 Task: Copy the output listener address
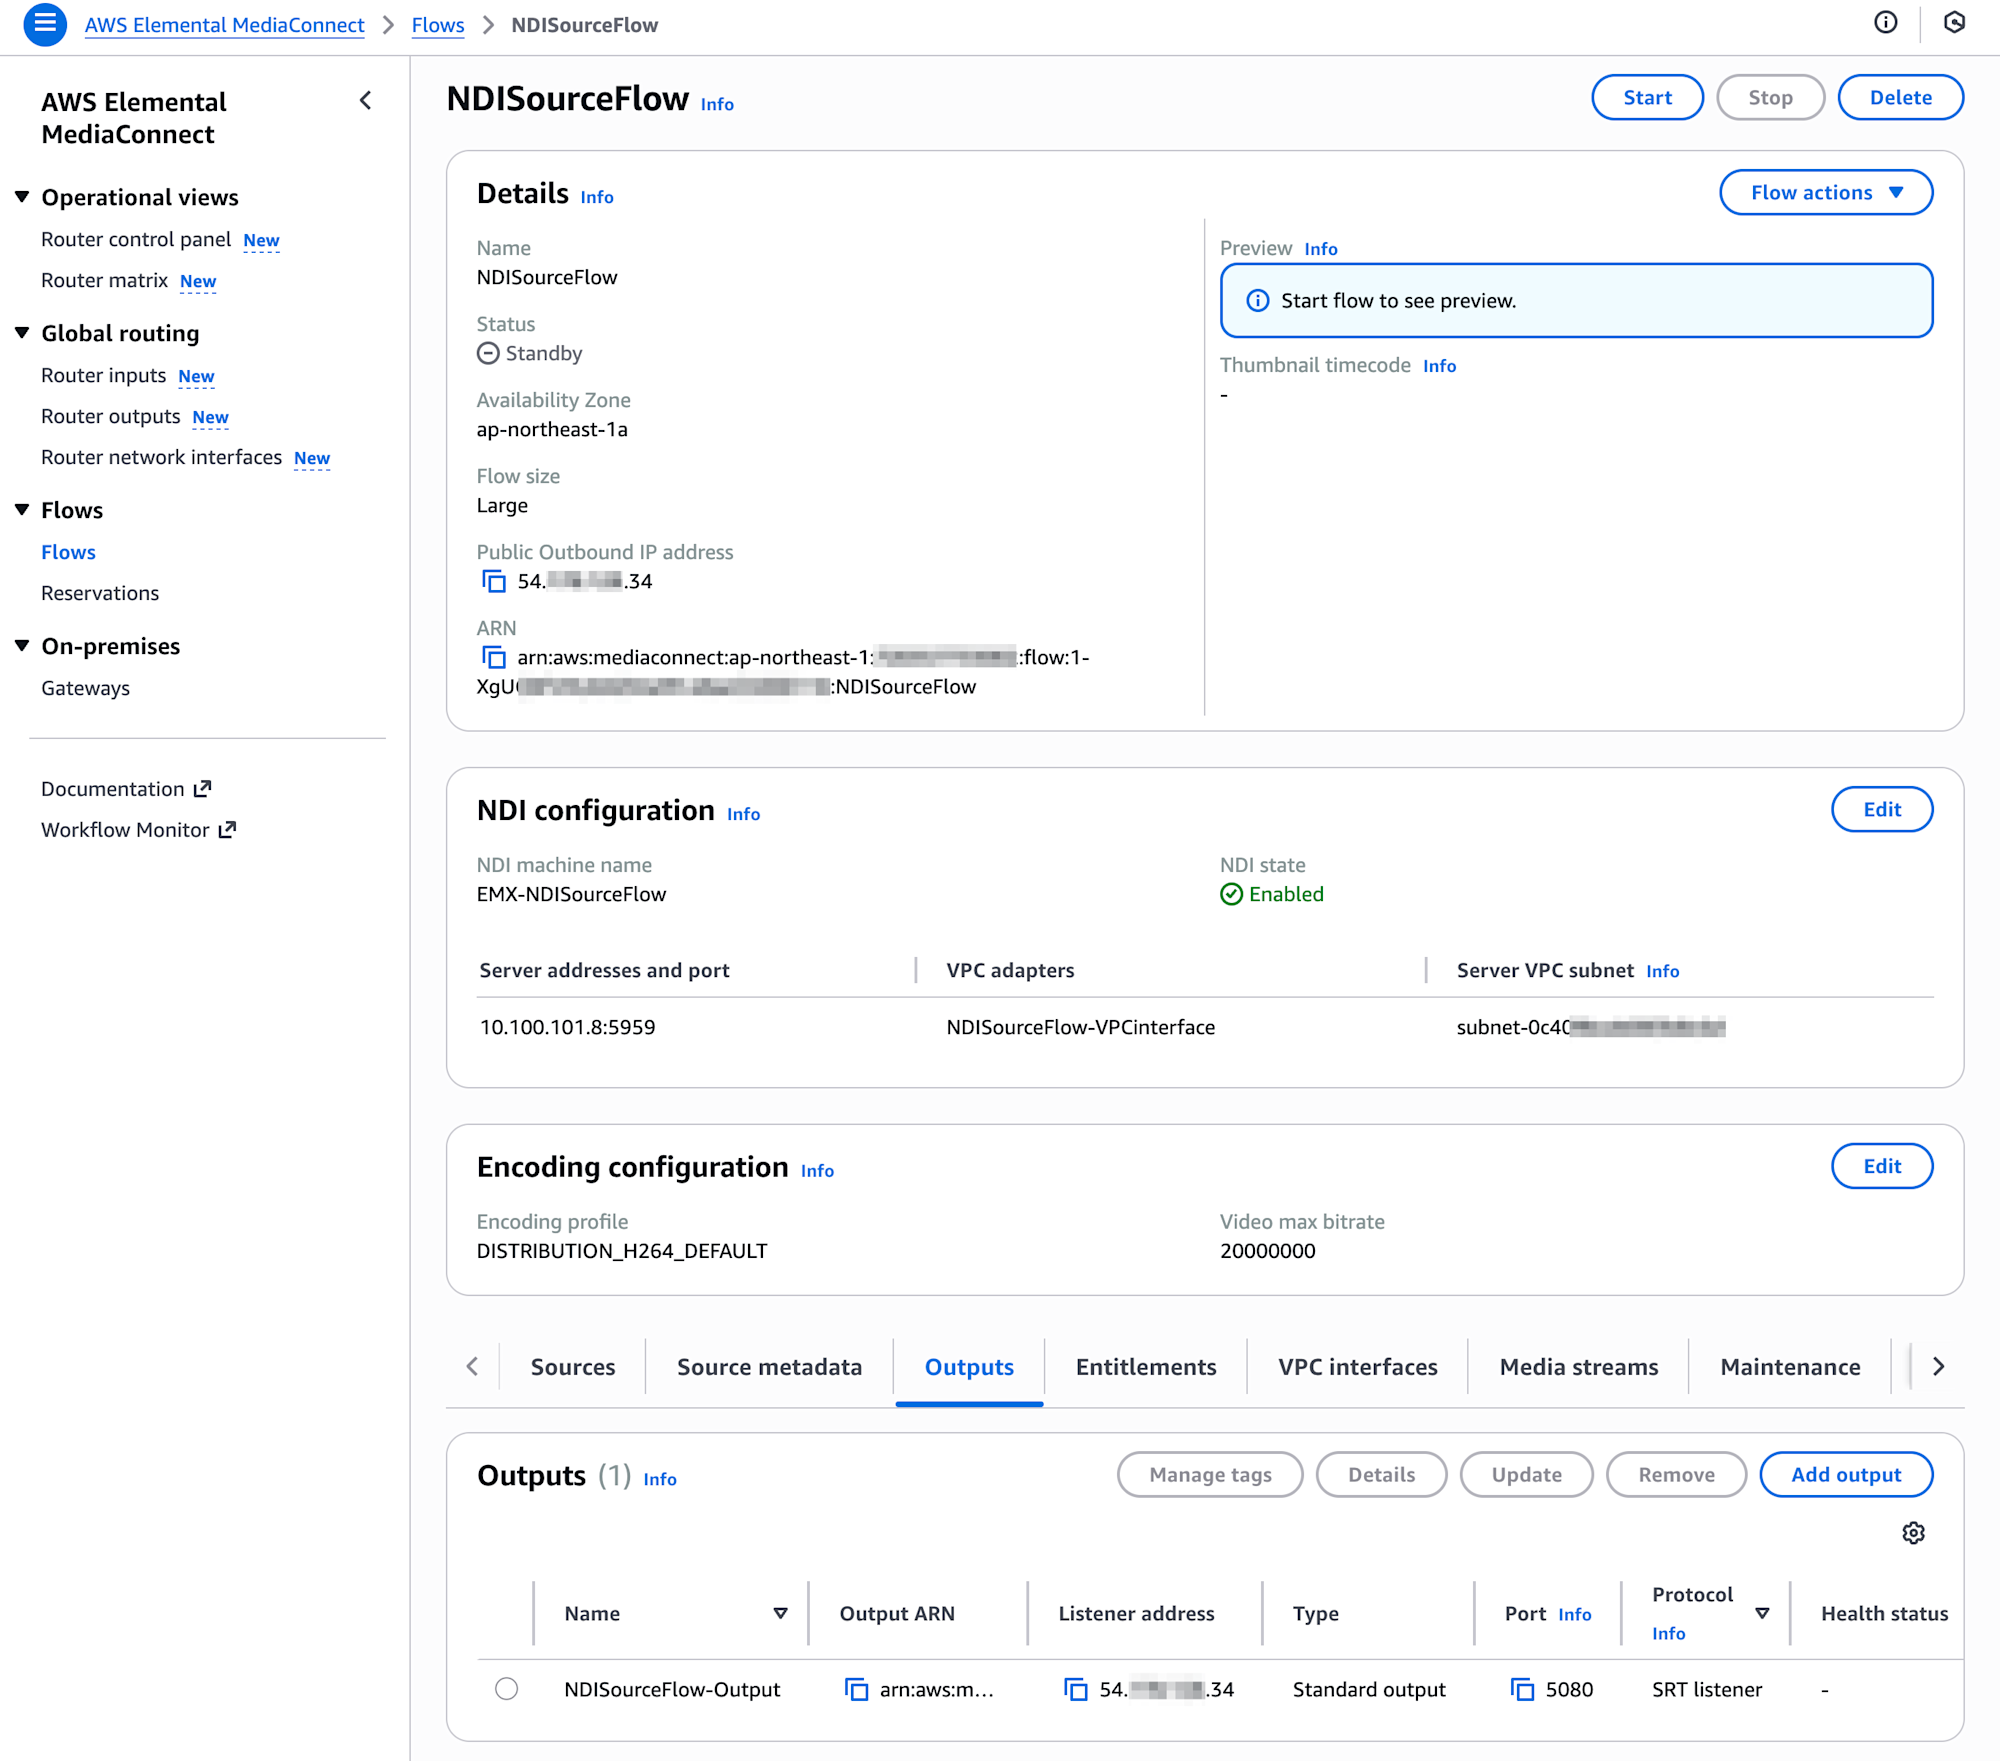click(1076, 1689)
